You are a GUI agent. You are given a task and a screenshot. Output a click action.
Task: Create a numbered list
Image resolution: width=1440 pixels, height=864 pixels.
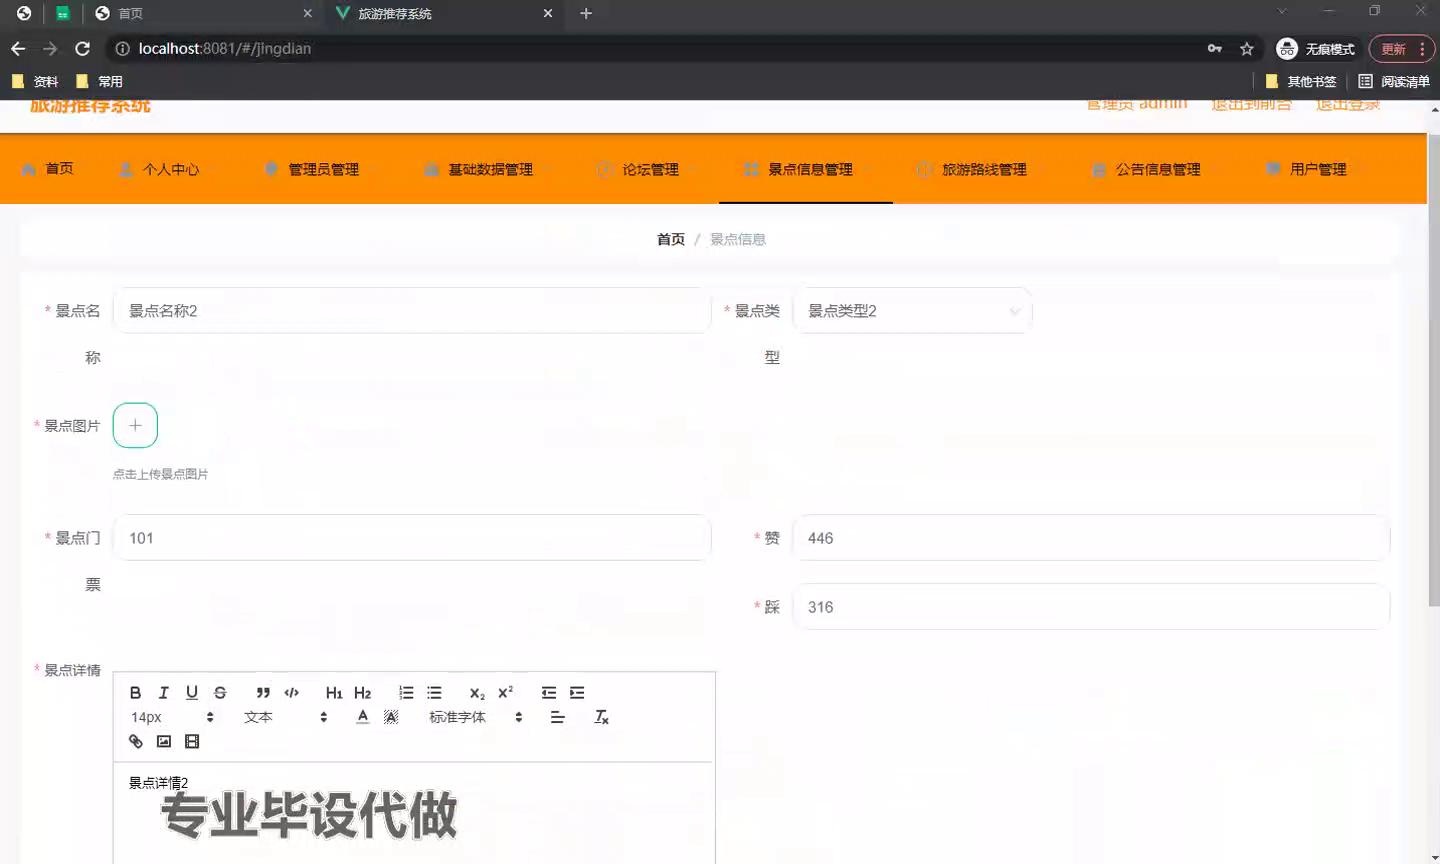coord(406,693)
